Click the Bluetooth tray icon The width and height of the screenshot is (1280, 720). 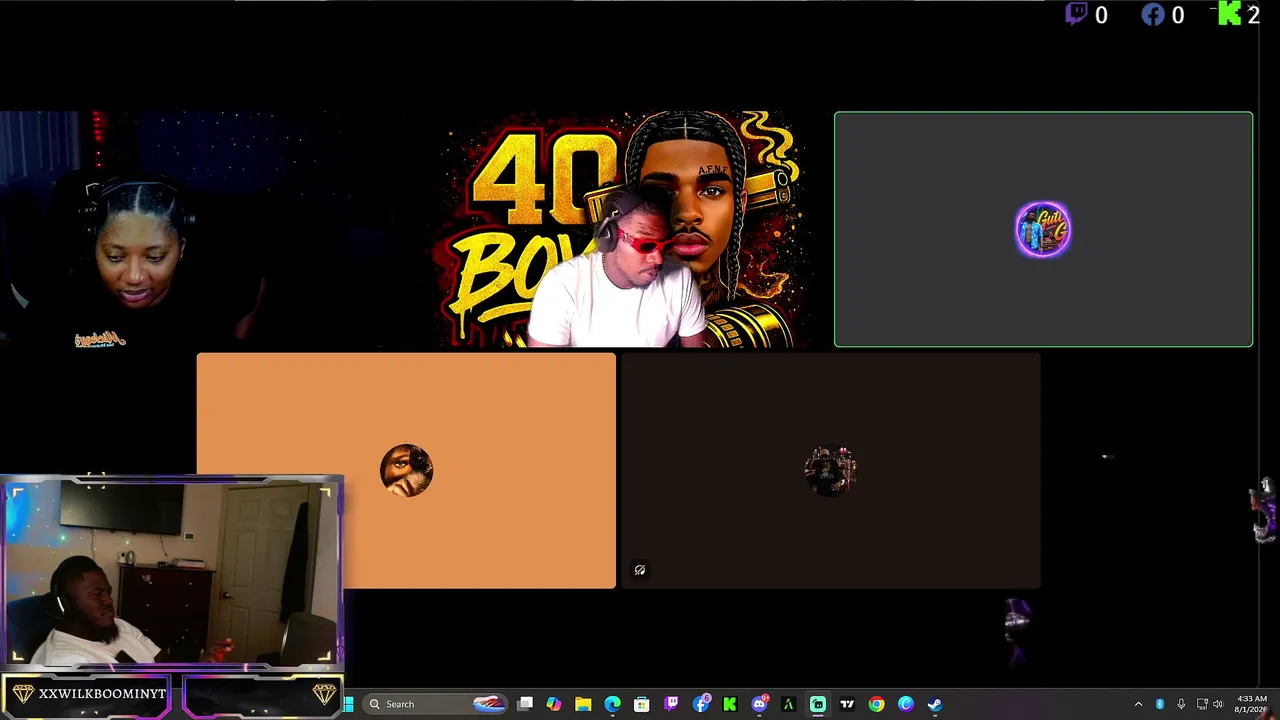tap(1160, 704)
